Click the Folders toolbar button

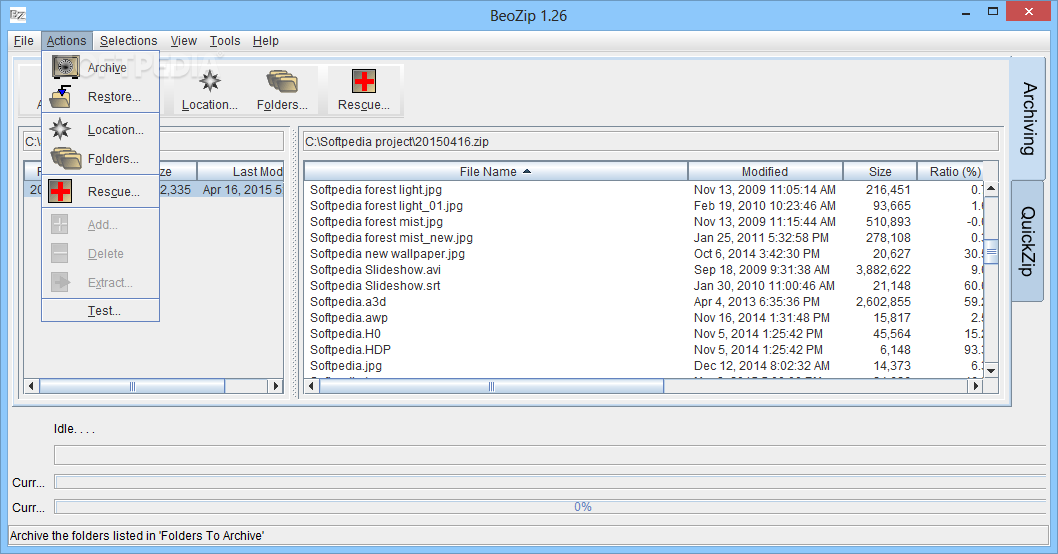click(282, 90)
